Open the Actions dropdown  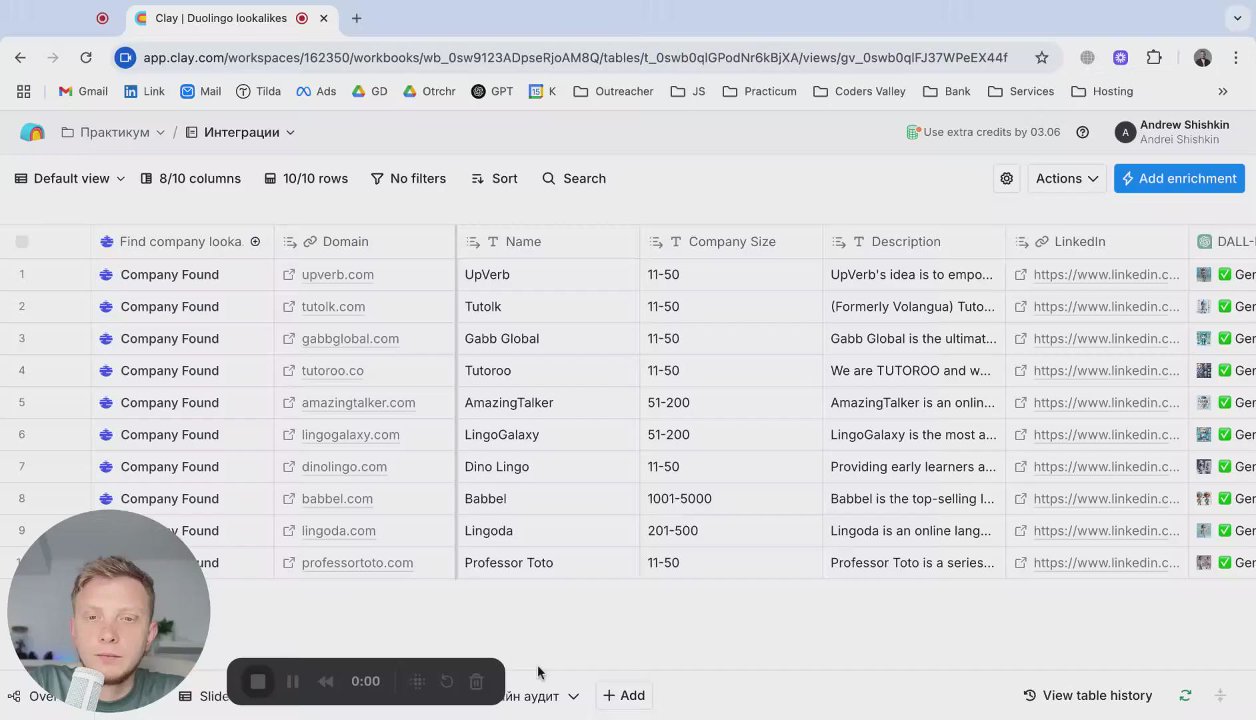[x=1067, y=178]
